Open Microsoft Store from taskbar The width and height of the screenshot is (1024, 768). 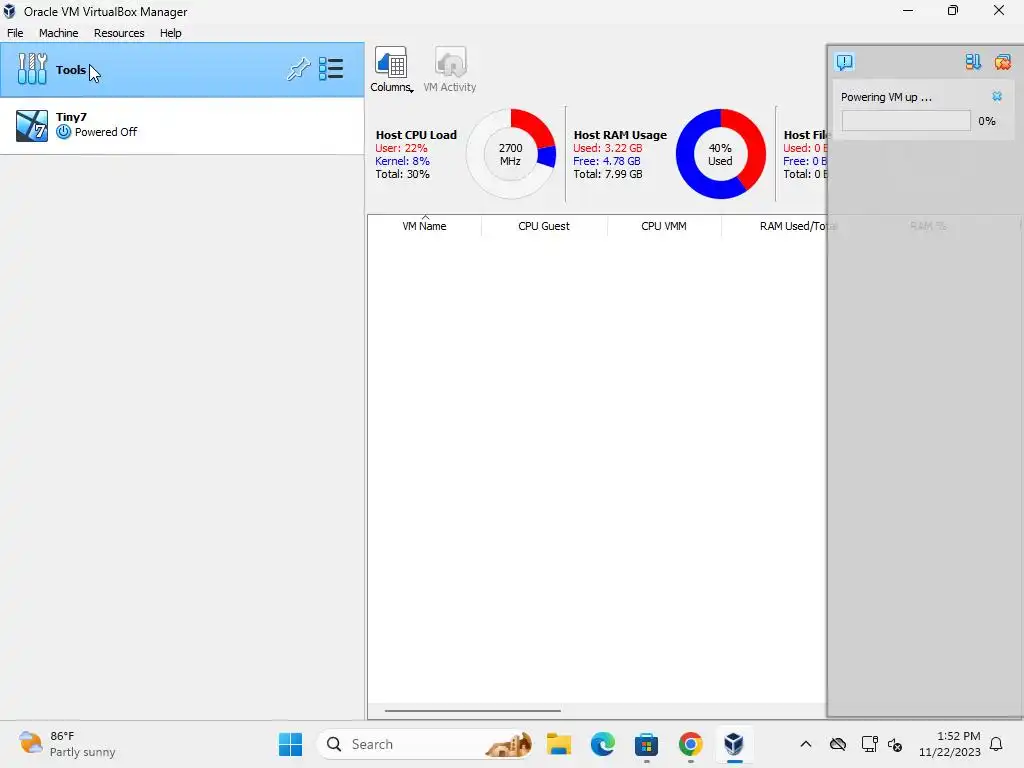(647, 744)
